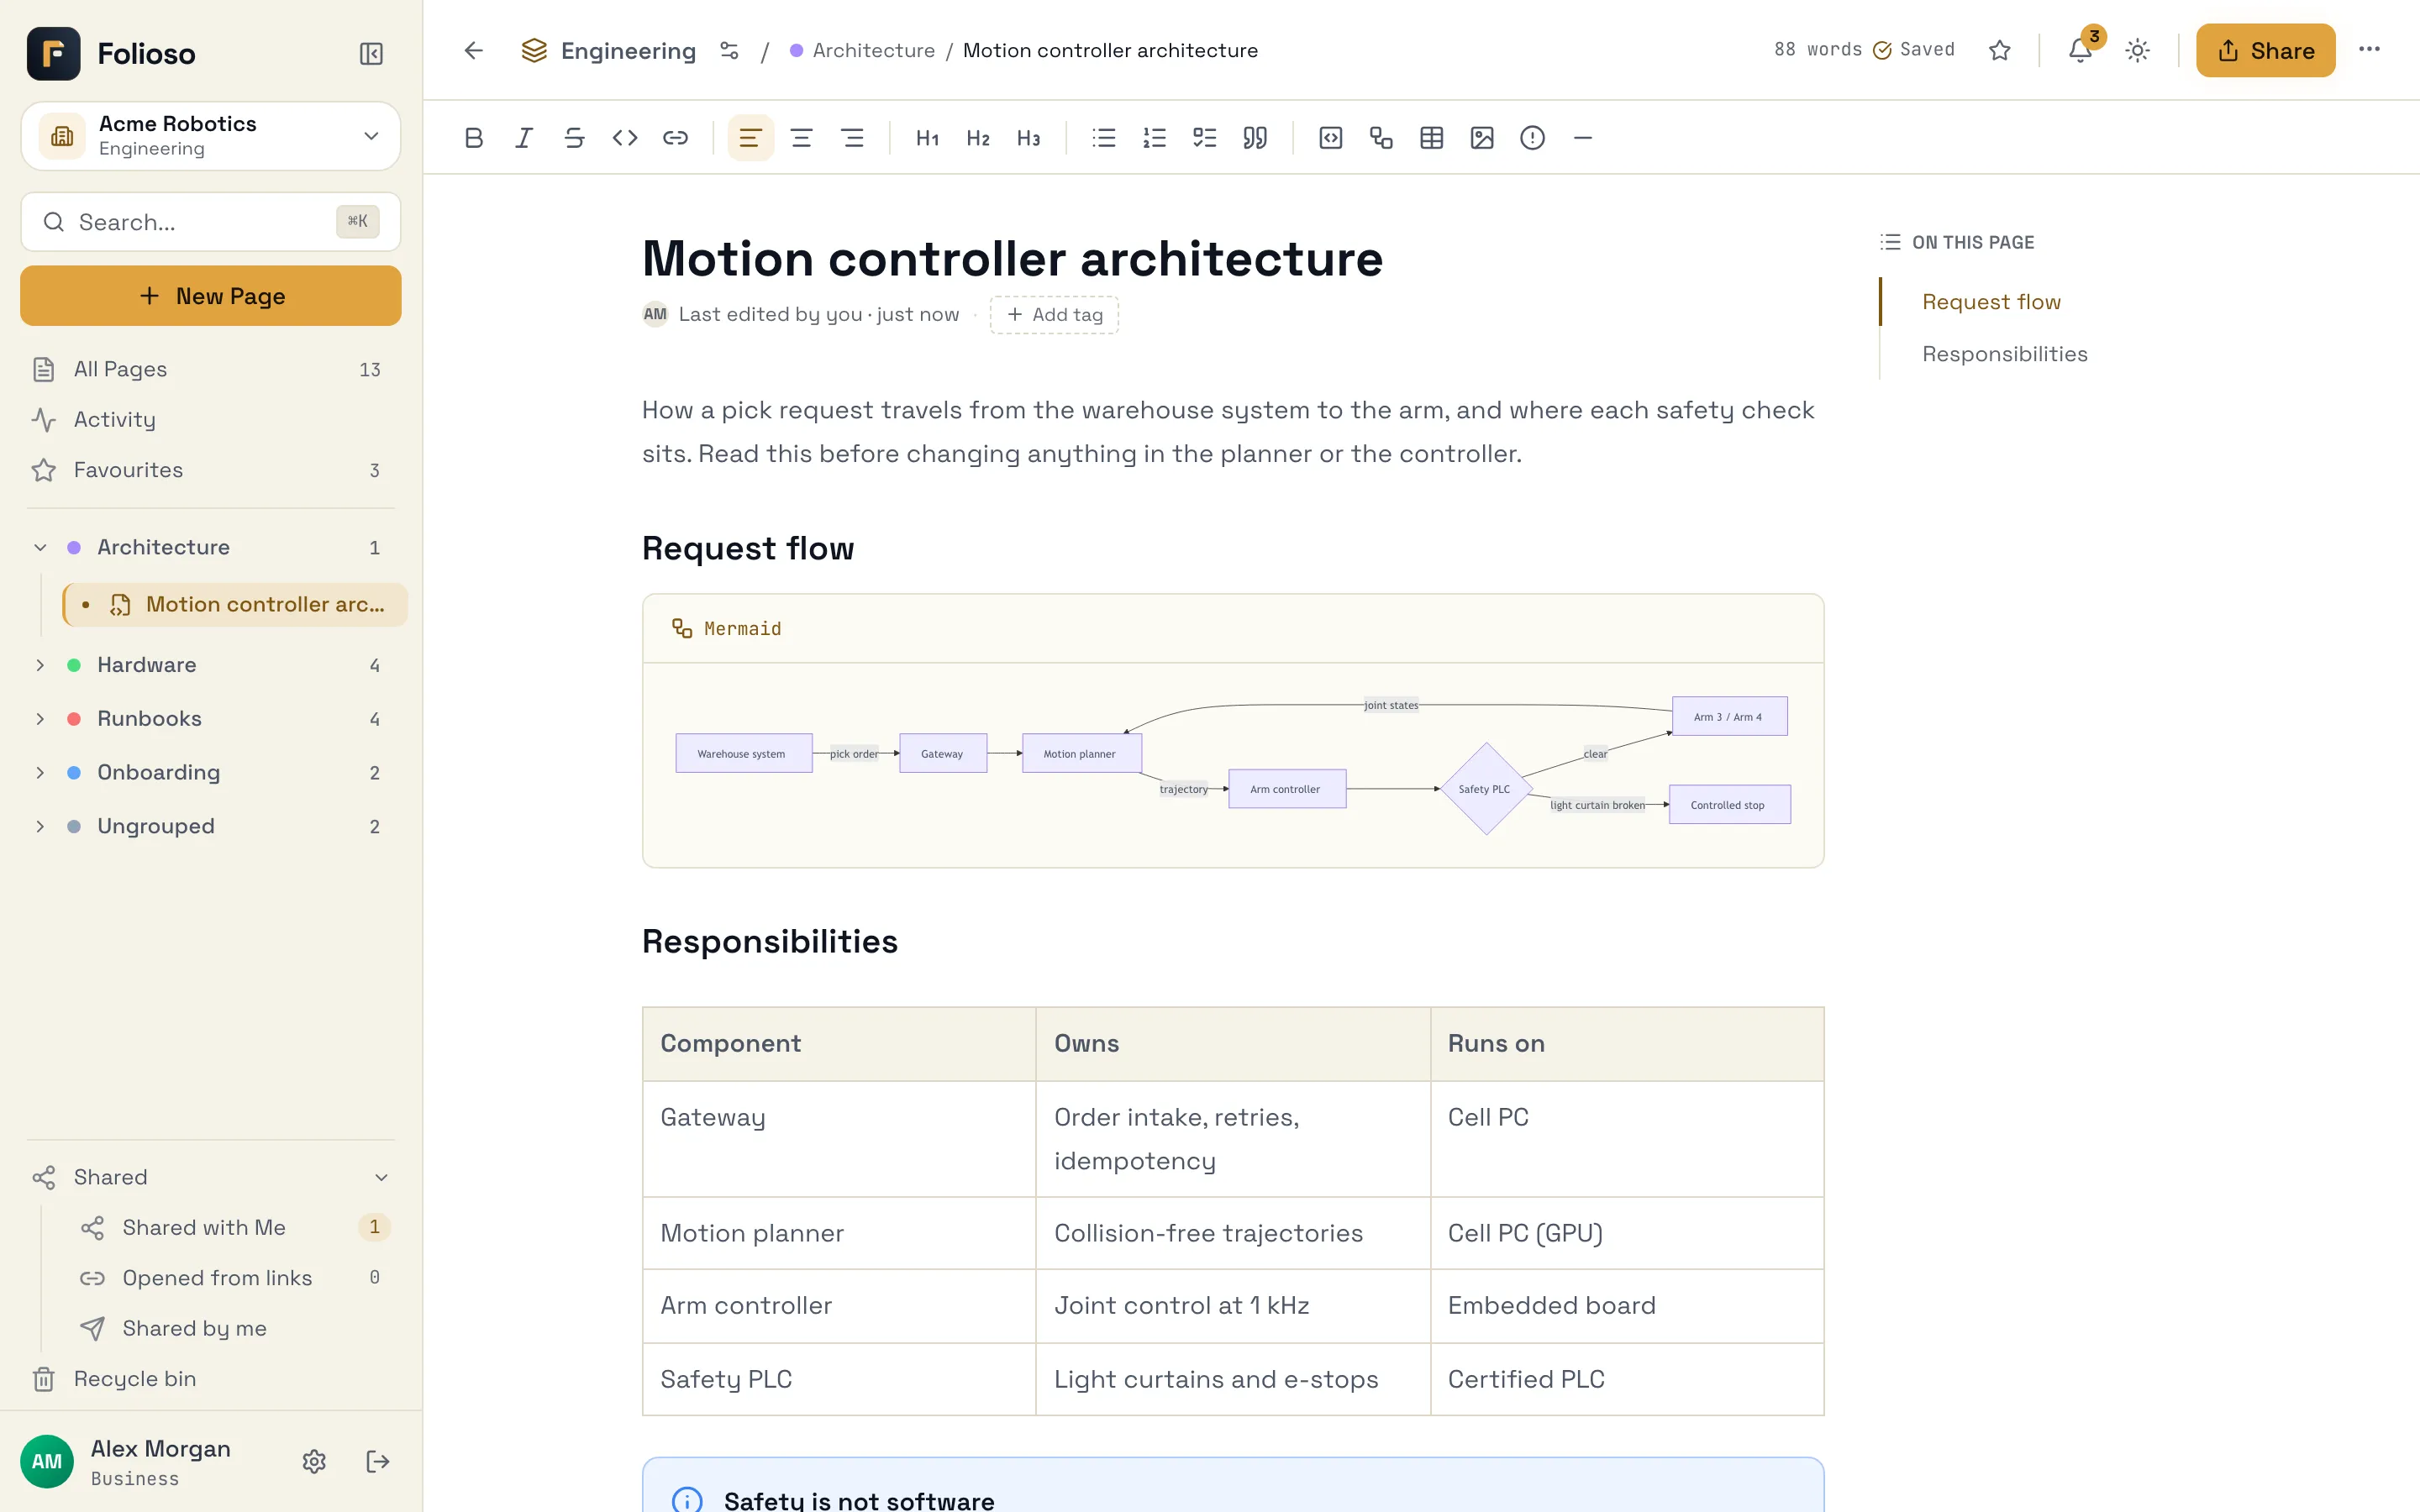Set text alignment to left

pyautogui.click(x=750, y=138)
